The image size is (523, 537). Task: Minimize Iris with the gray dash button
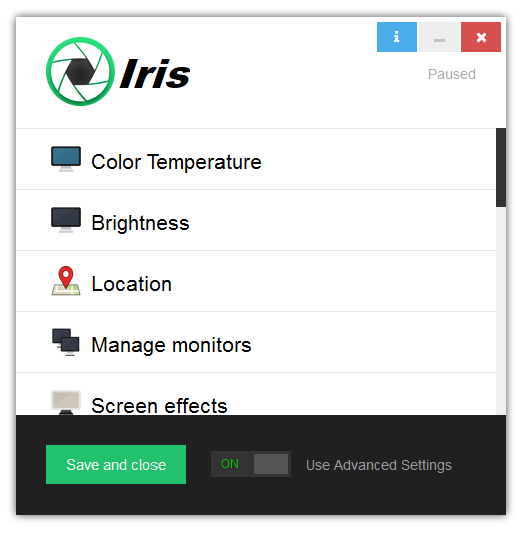(x=439, y=37)
